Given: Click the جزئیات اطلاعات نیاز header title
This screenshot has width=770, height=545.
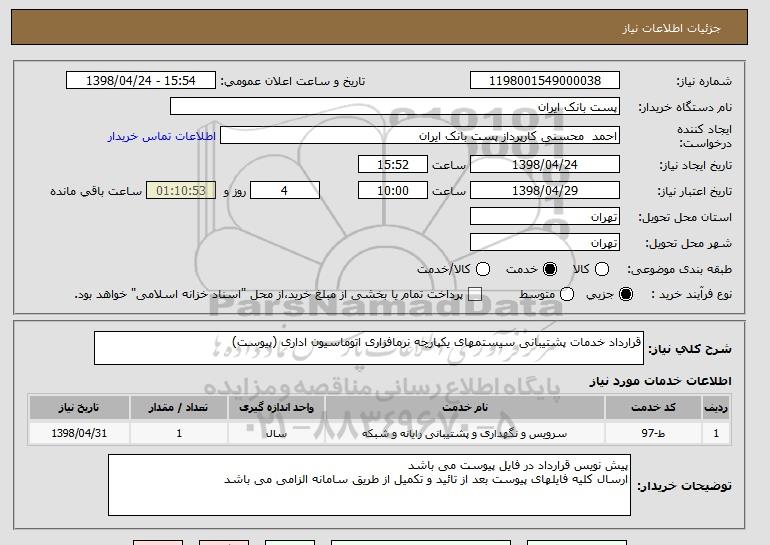Looking at the screenshot, I should coord(671,28).
